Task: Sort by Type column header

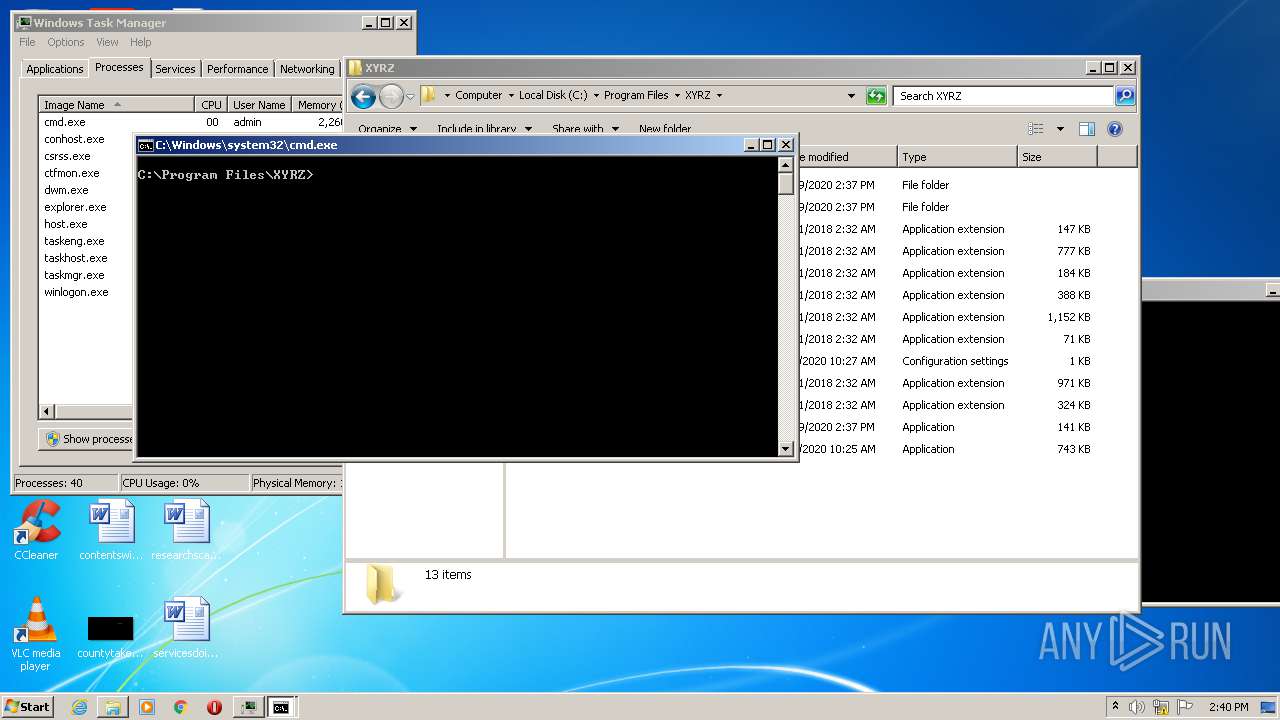Action: (957, 157)
